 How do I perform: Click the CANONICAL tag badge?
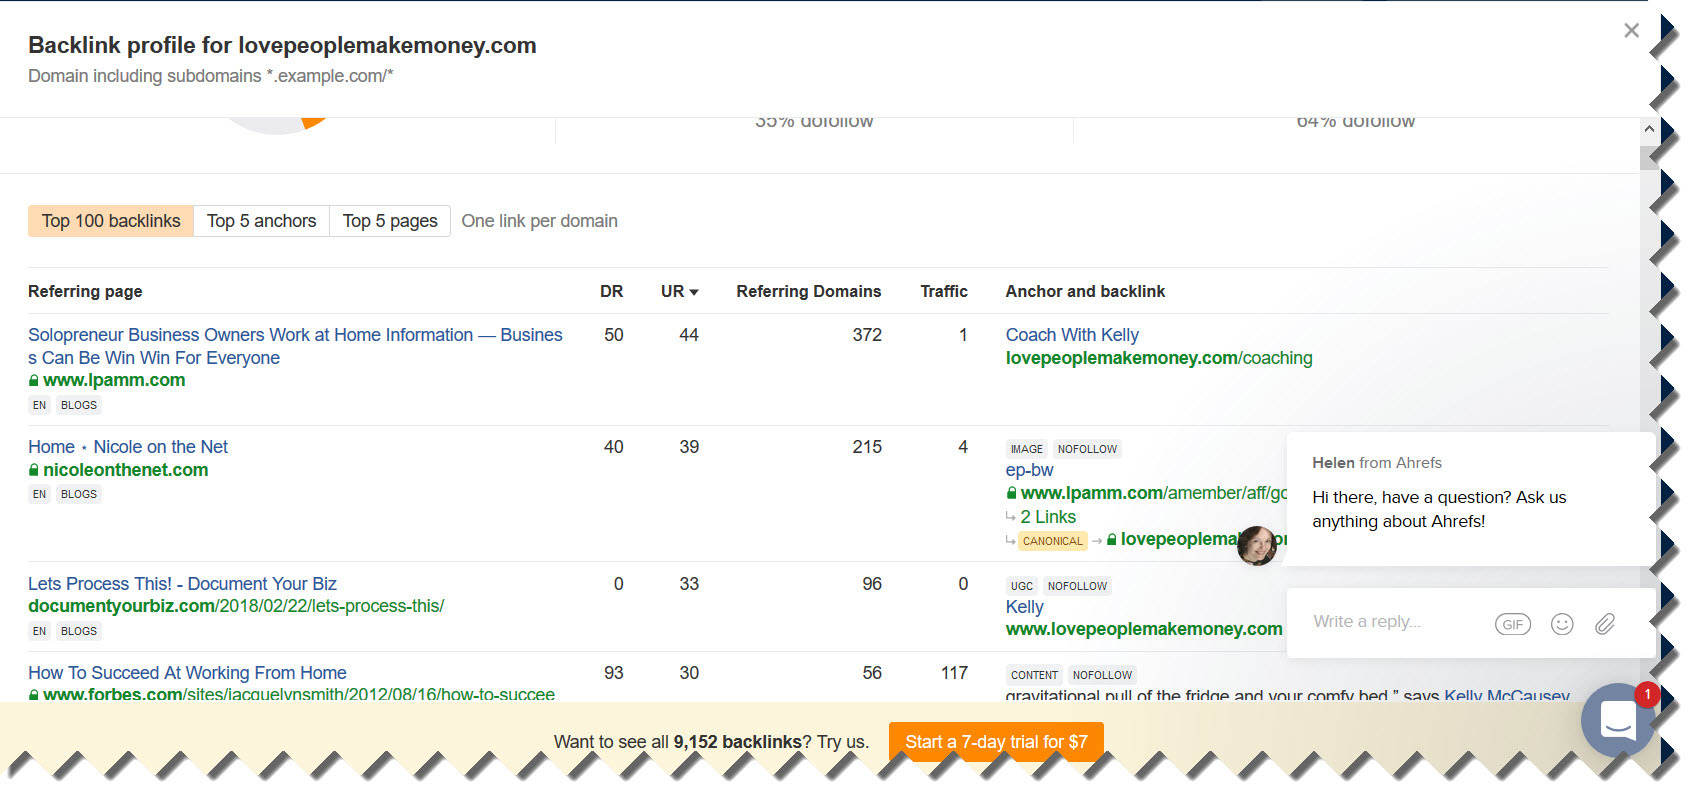(1052, 541)
